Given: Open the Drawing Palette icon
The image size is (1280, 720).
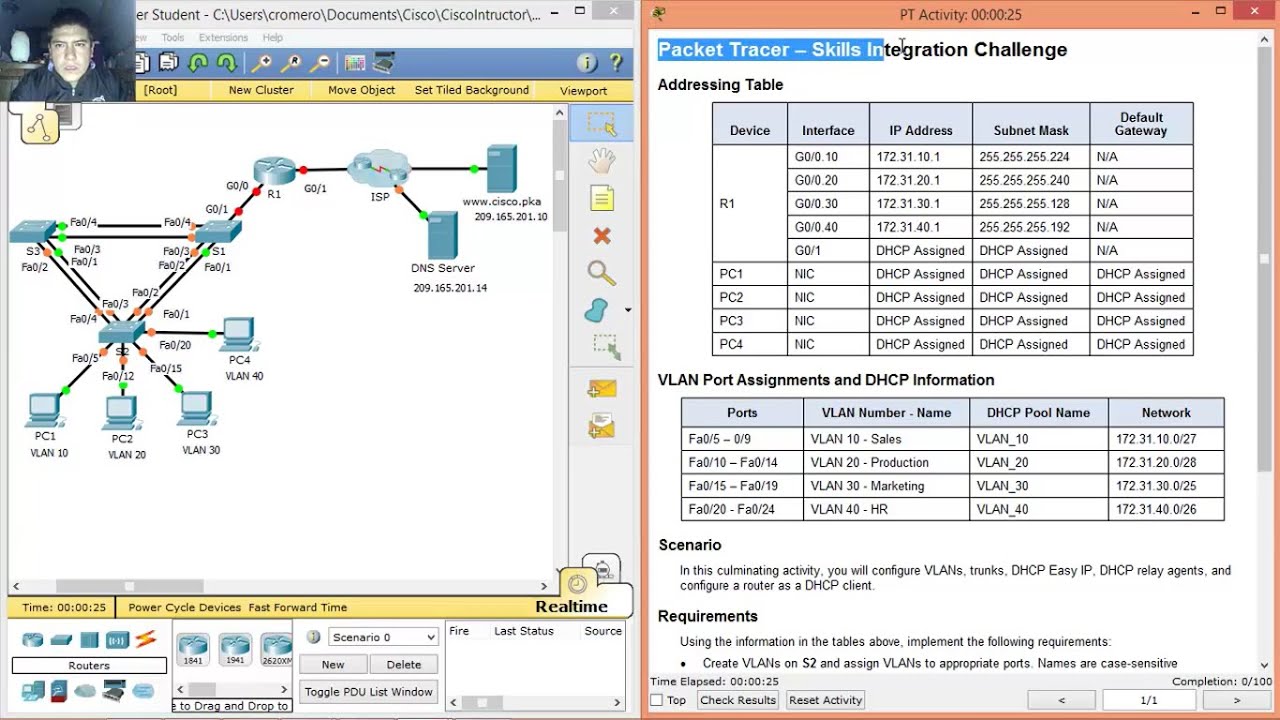Looking at the screenshot, I should pyautogui.click(x=355, y=63).
